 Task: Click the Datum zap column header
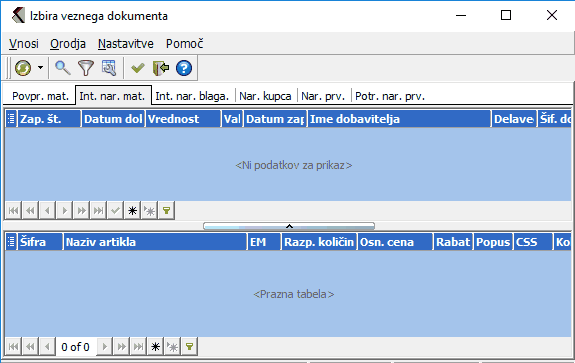(x=275, y=119)
